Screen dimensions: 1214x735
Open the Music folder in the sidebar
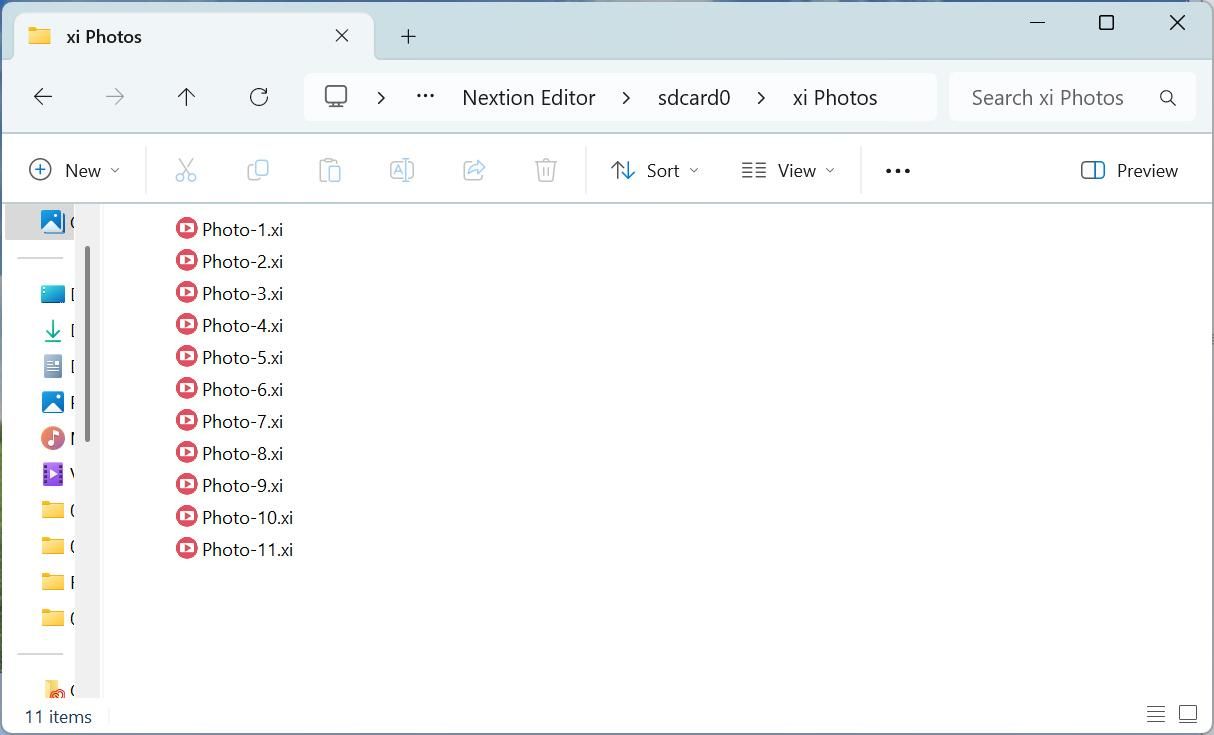[53, 437]
